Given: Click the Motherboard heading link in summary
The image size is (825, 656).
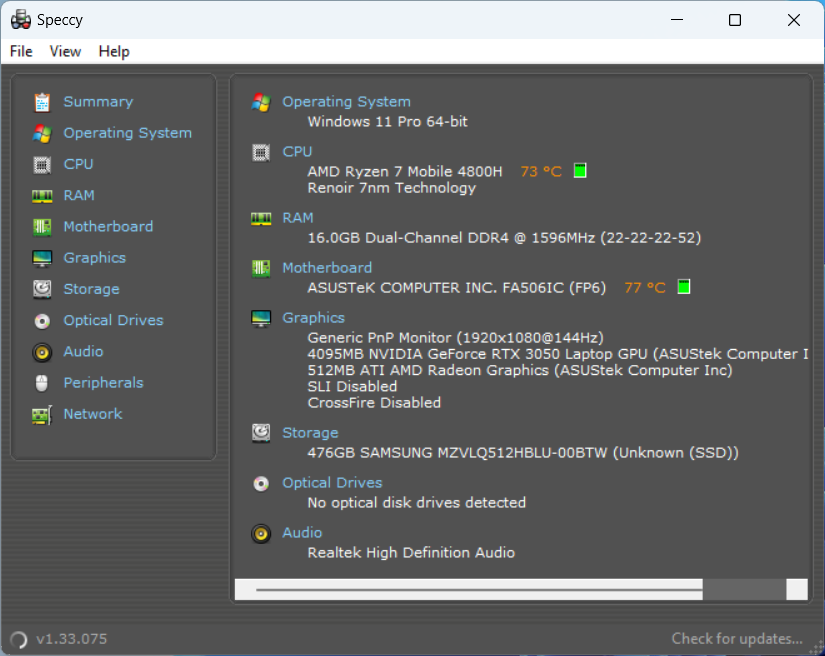Looking at the screenshot, I should click(x=327, y=268).
